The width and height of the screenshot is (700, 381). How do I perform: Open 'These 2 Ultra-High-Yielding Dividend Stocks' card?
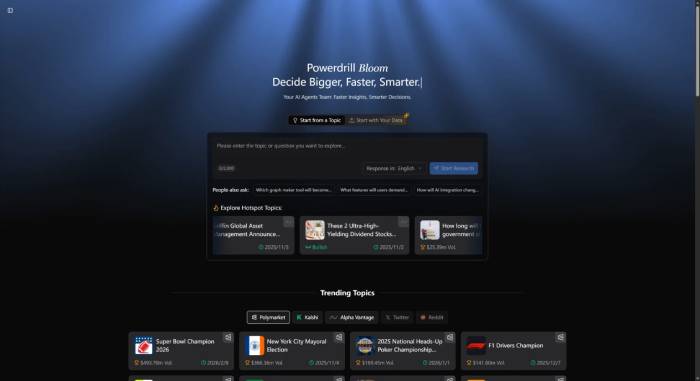(x=354, y=235)
